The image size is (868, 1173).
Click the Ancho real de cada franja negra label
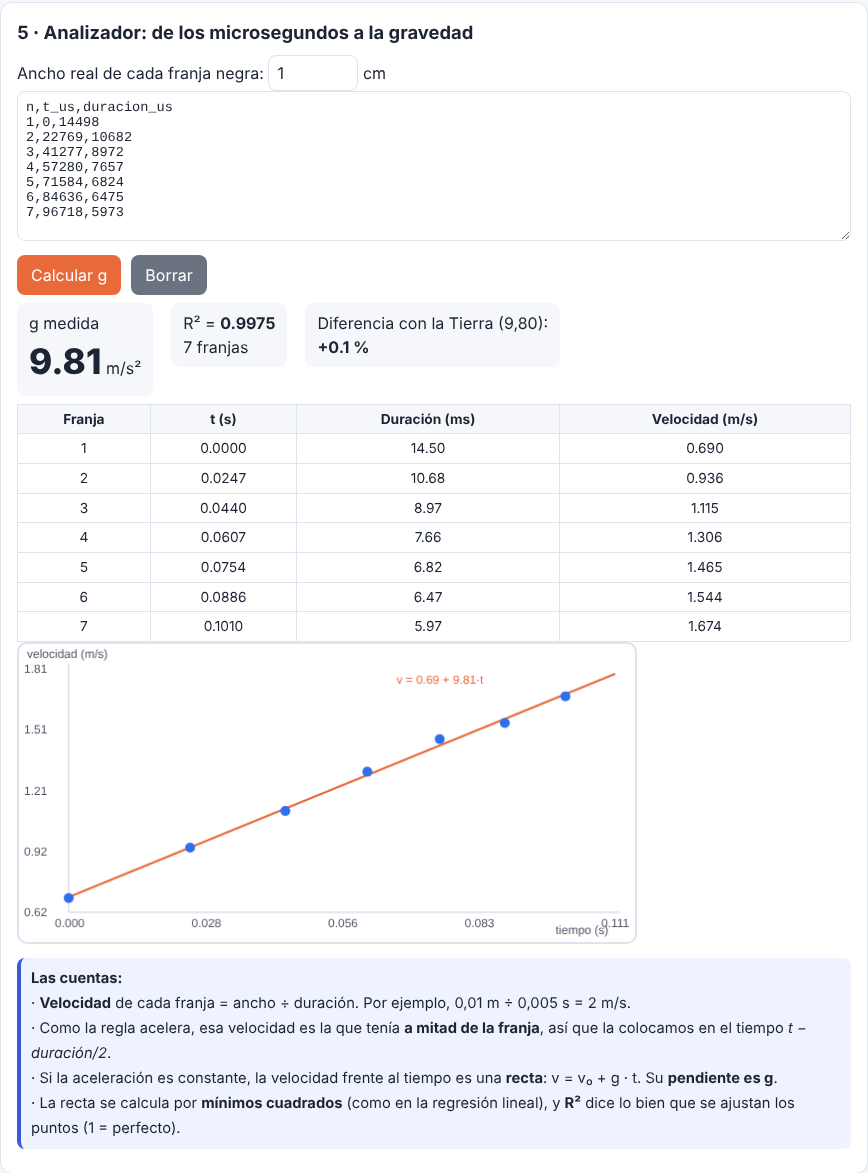pos(141,73)
